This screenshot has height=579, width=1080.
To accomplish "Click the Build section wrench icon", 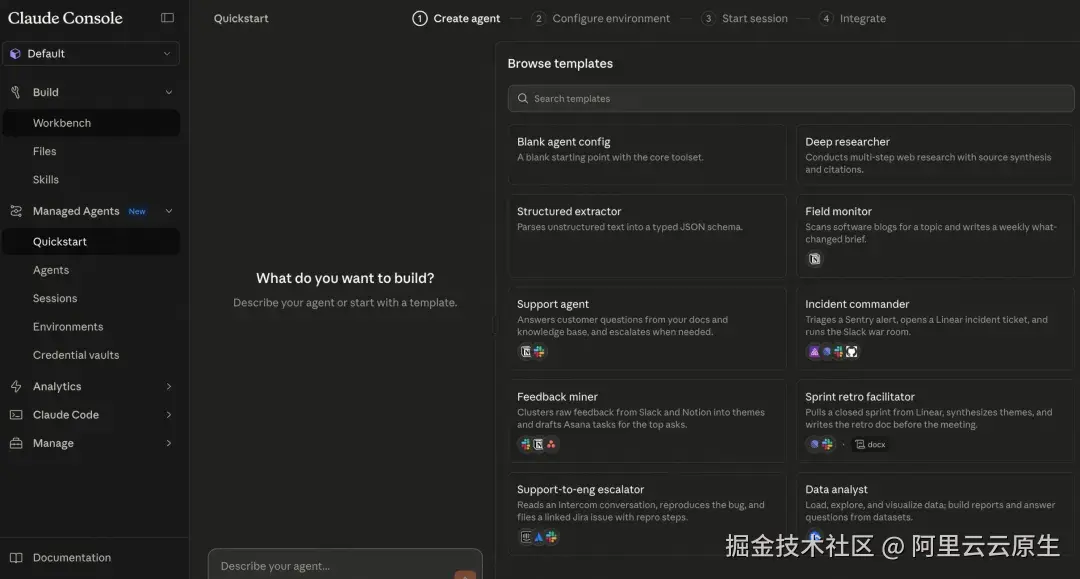I will pos(16,92).
